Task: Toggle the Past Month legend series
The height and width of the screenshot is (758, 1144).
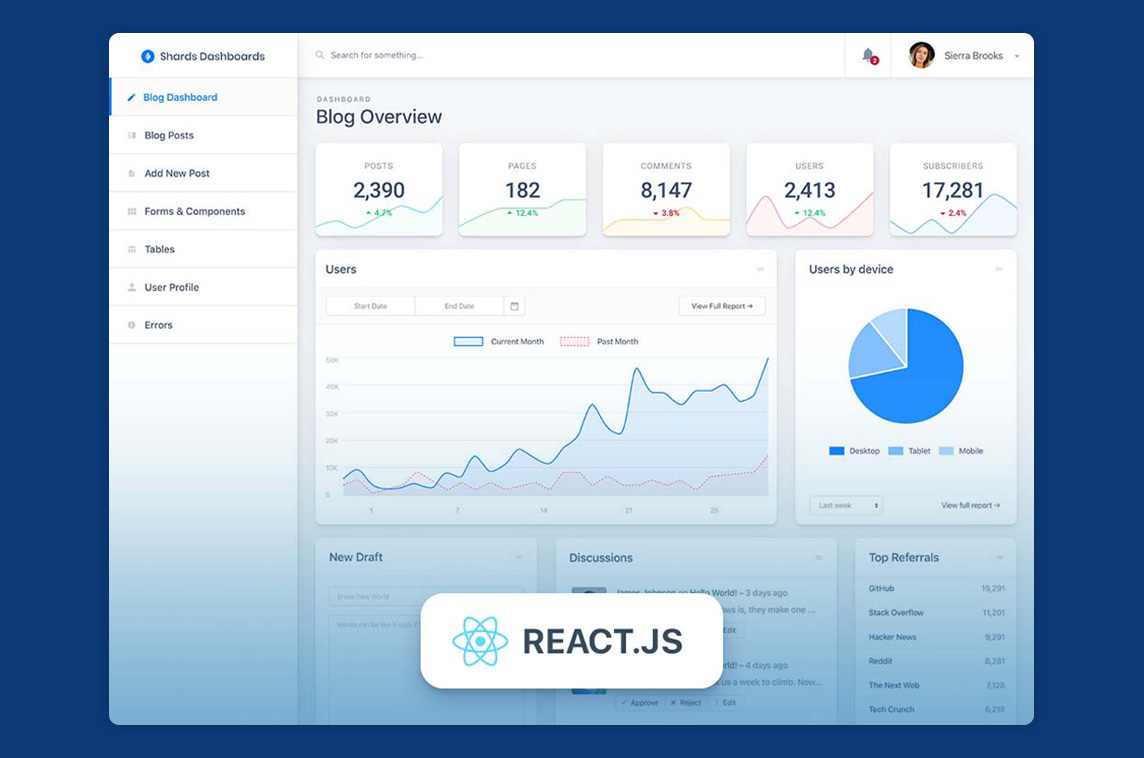Action: point(599,341)
